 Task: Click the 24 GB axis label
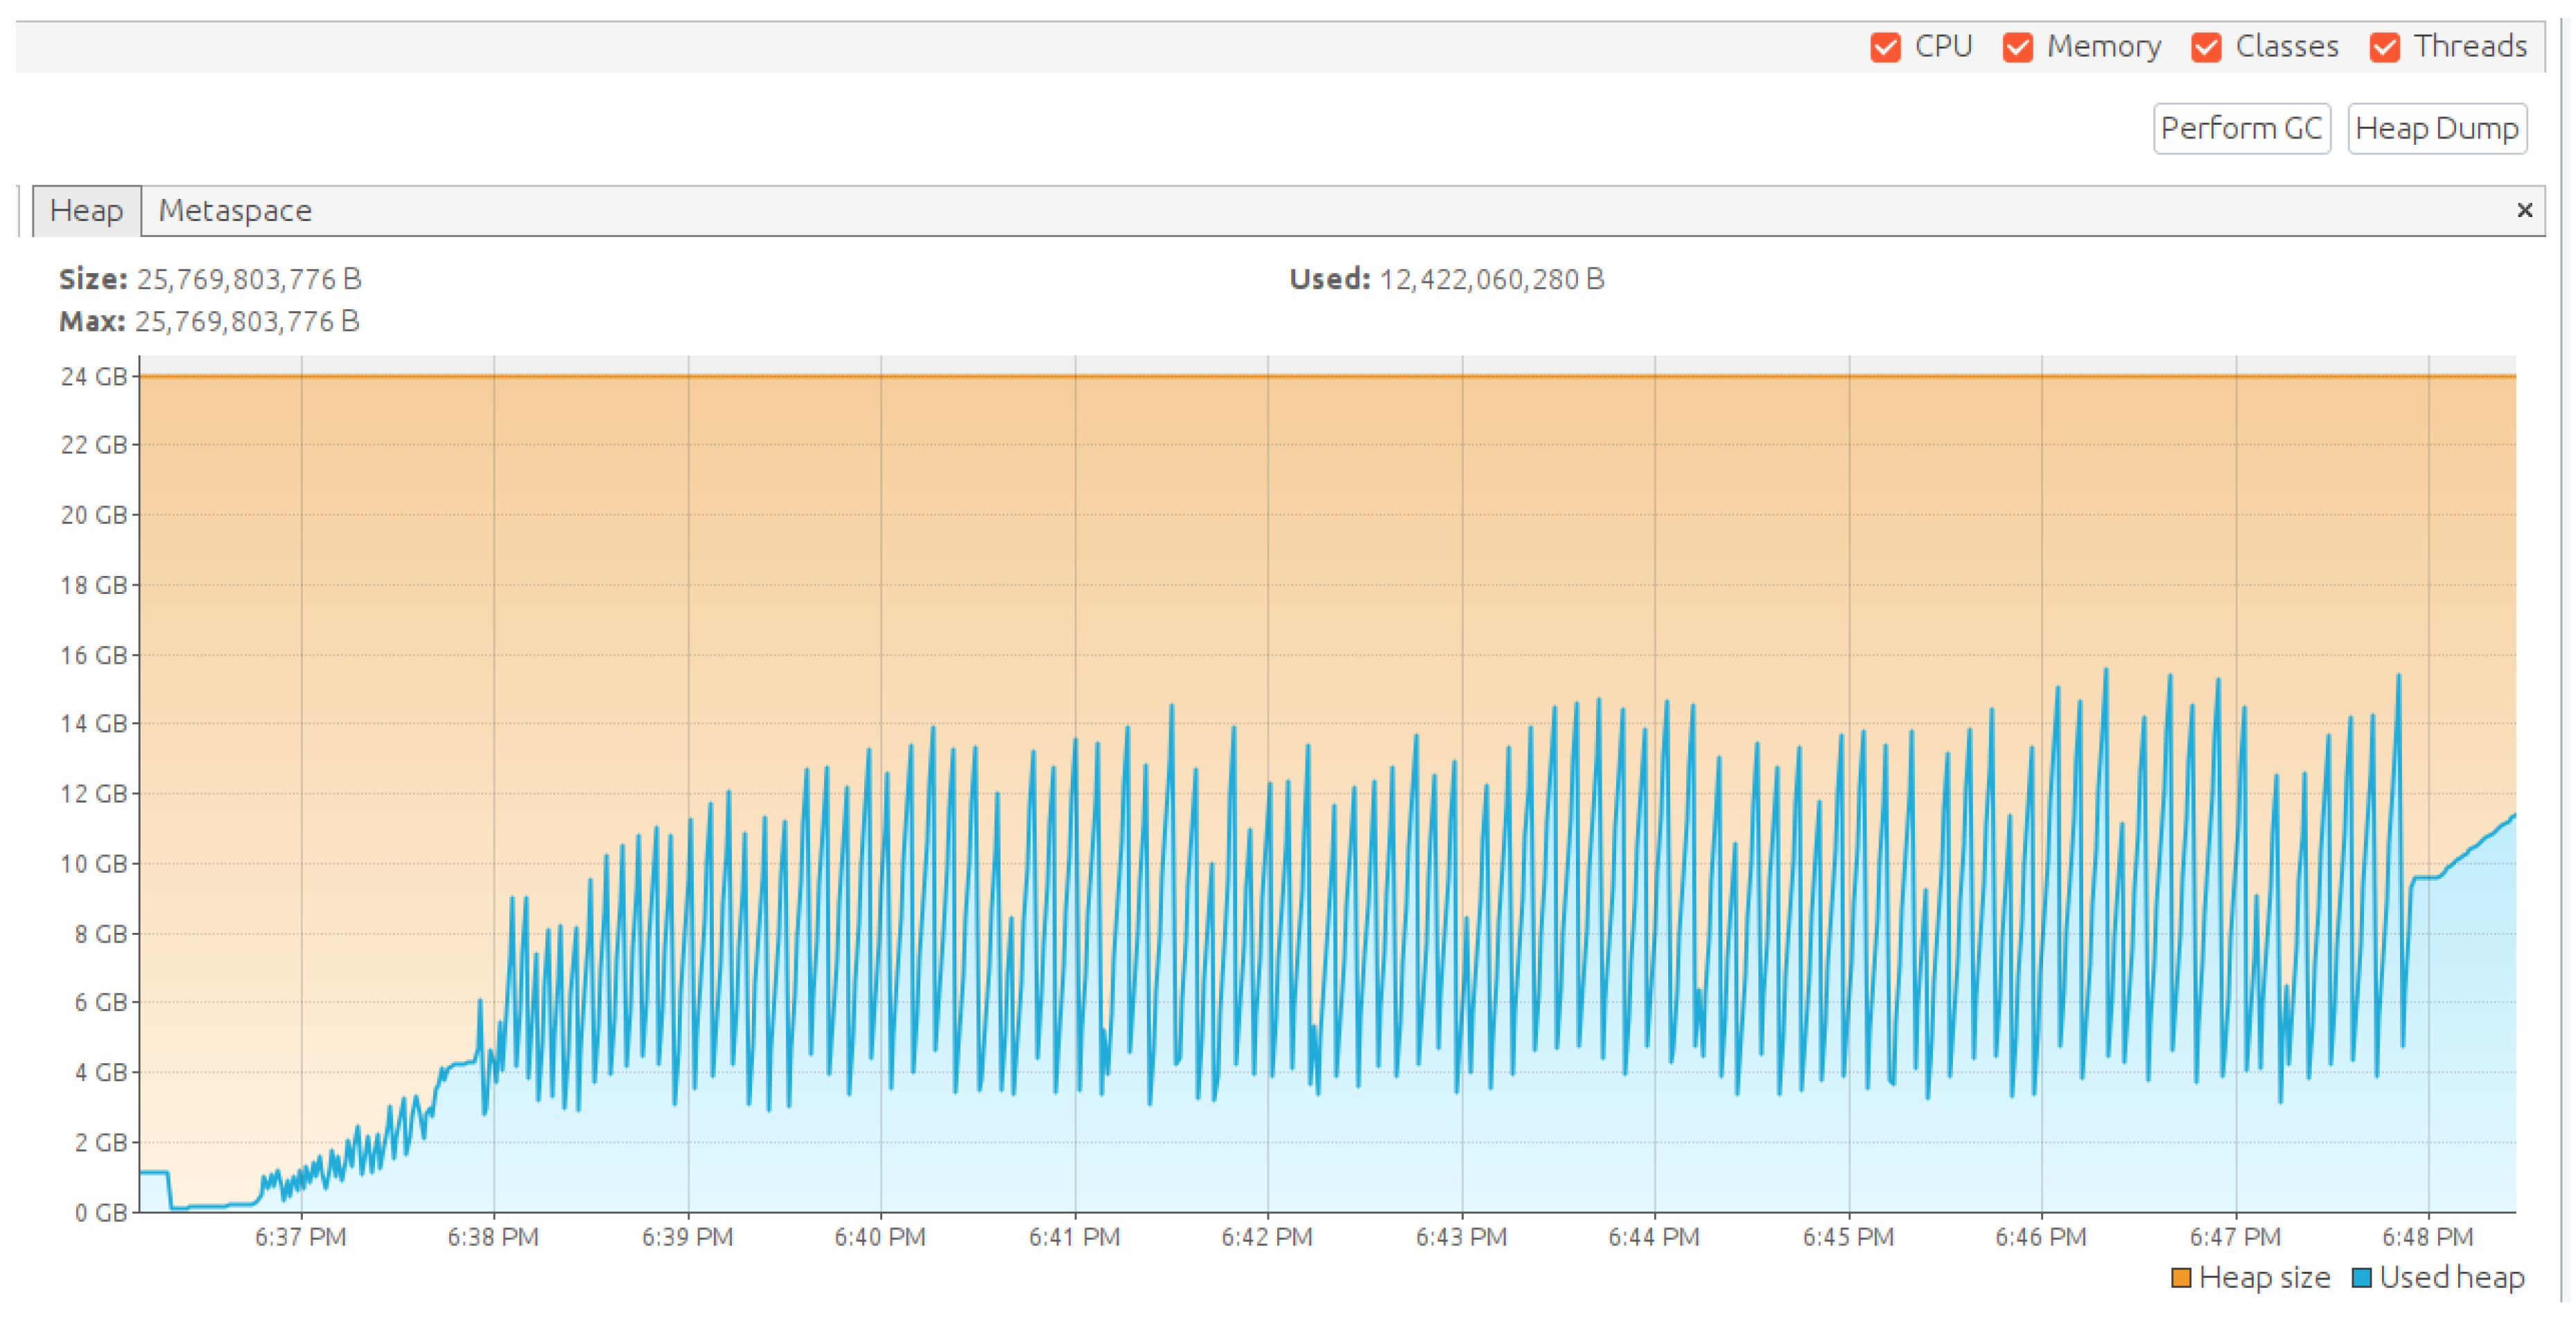click(94, 377)
